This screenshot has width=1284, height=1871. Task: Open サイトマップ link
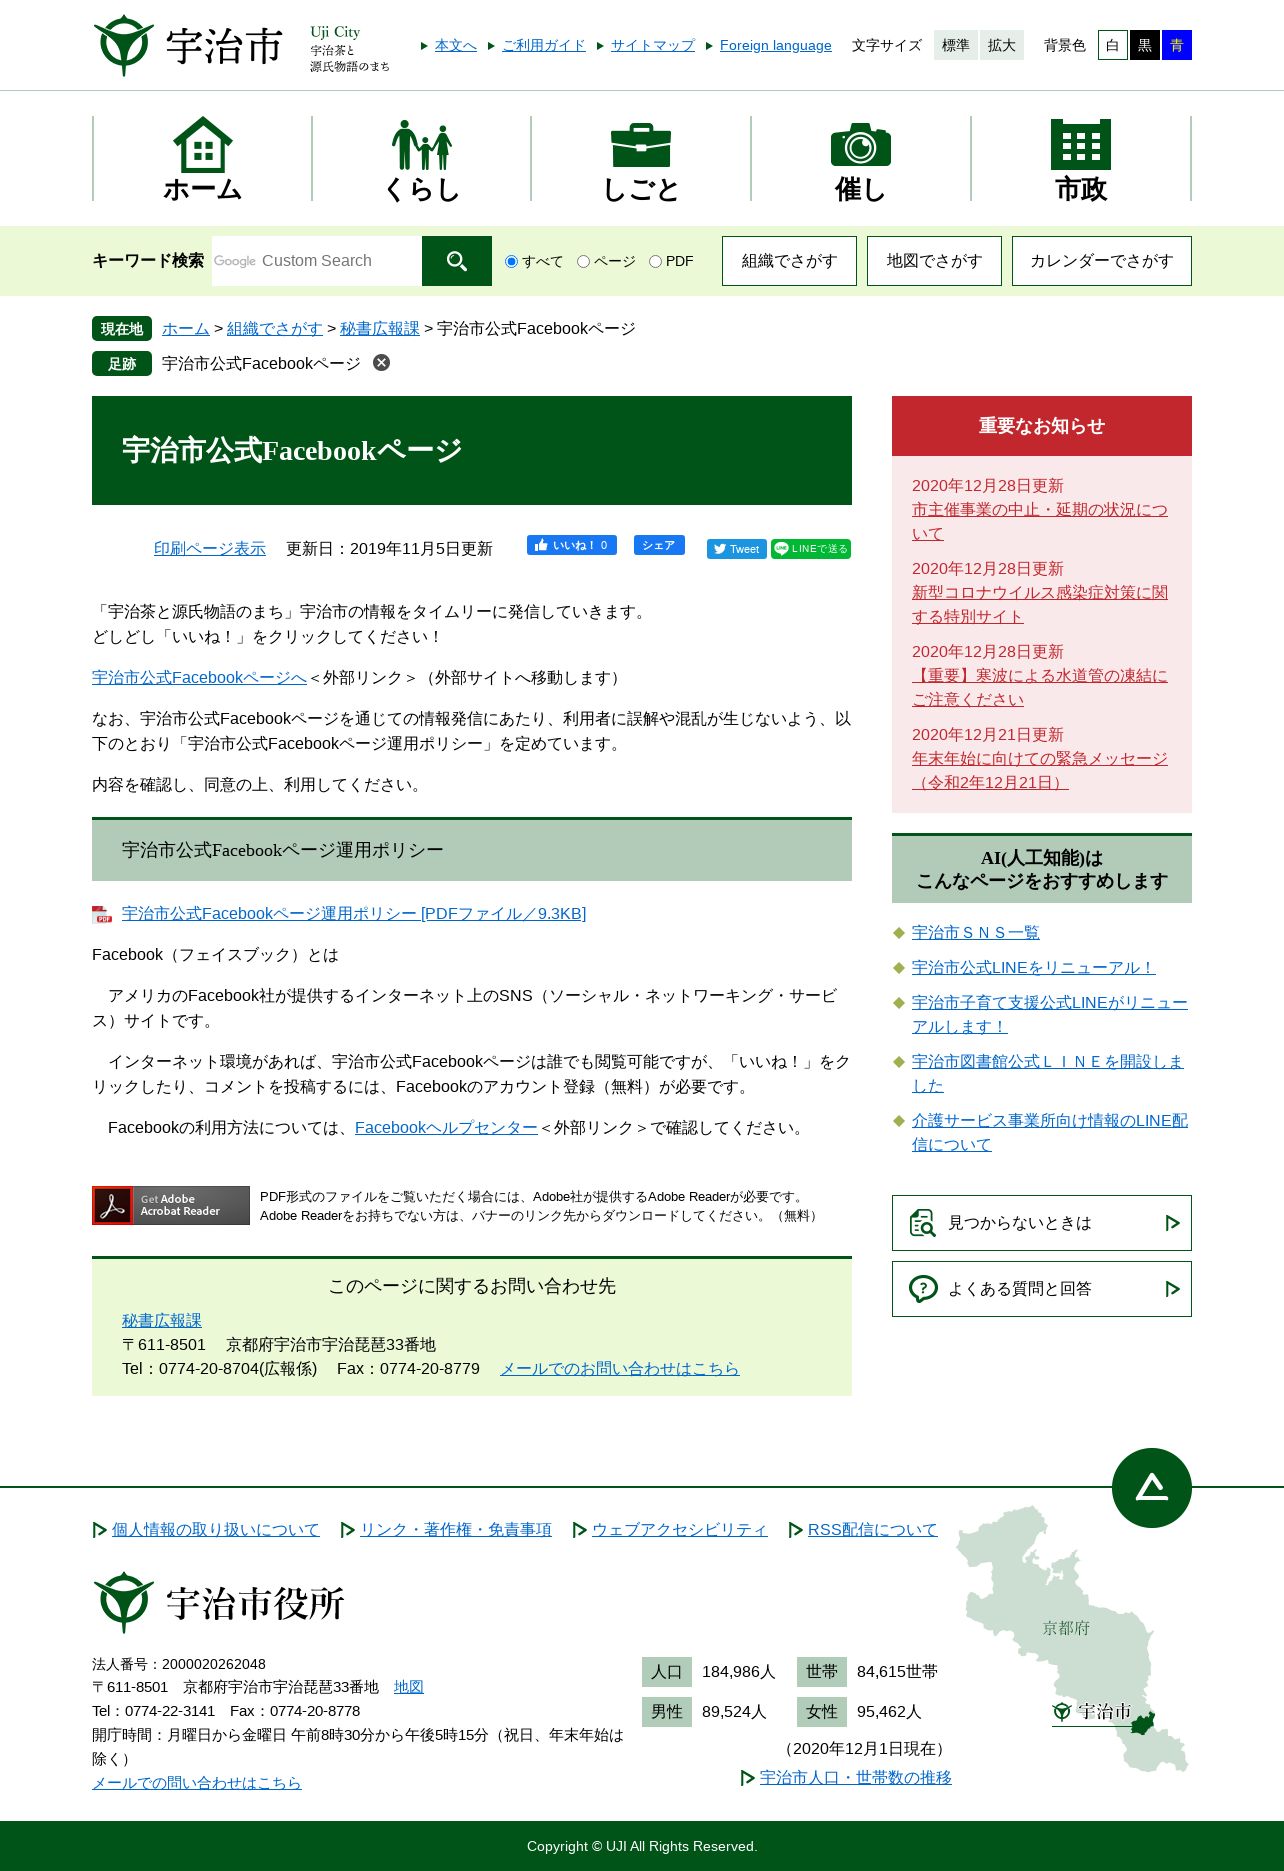point(653,45)
